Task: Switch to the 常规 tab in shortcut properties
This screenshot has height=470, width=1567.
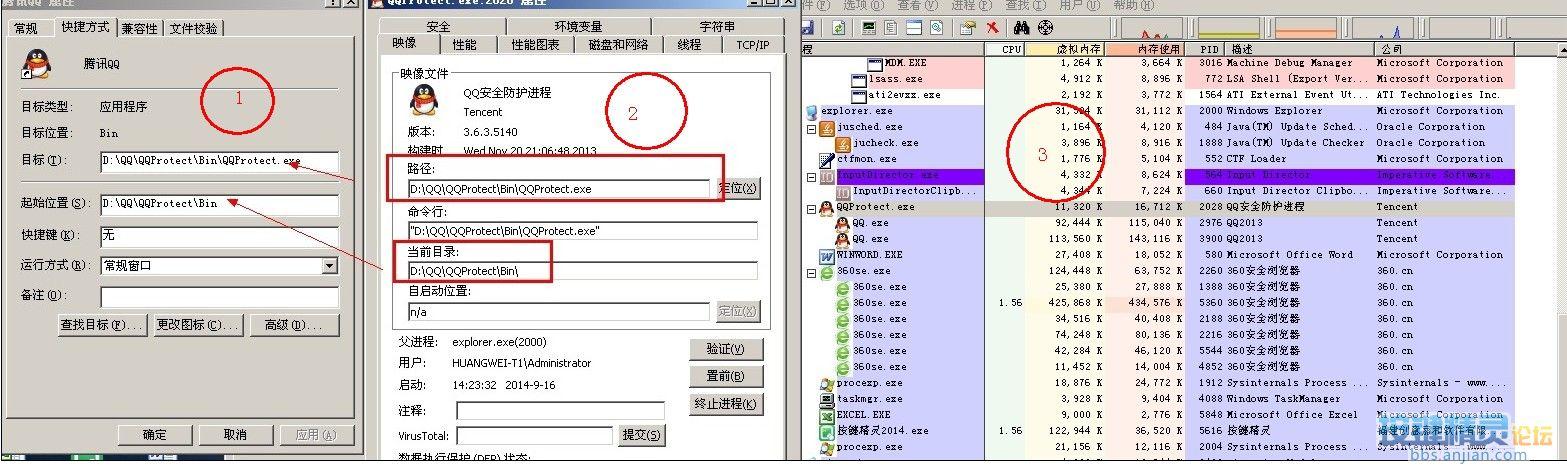Action: [x=26, y=29]
